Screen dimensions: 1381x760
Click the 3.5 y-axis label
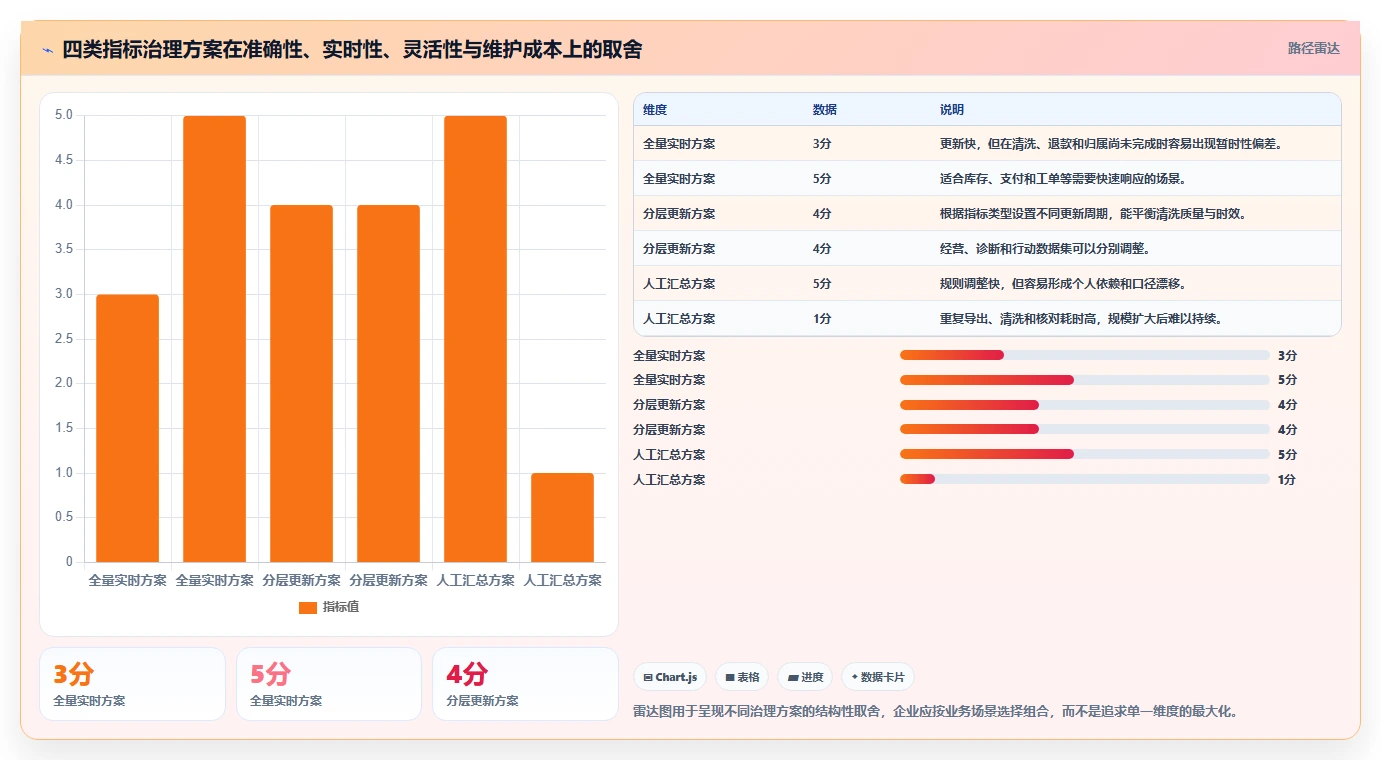(x=64, y=249)
